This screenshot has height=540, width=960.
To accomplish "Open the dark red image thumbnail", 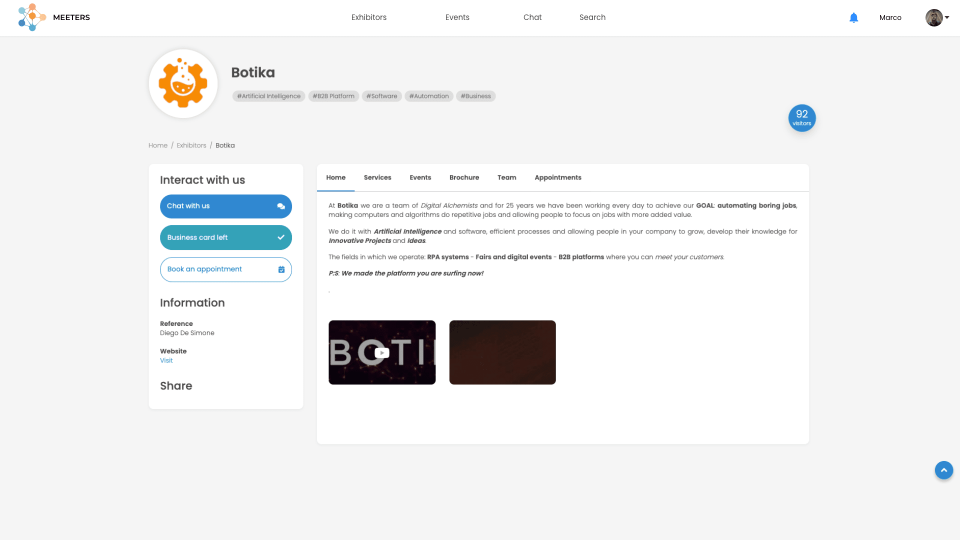I will pyautogui.click(x=503, y=353).
